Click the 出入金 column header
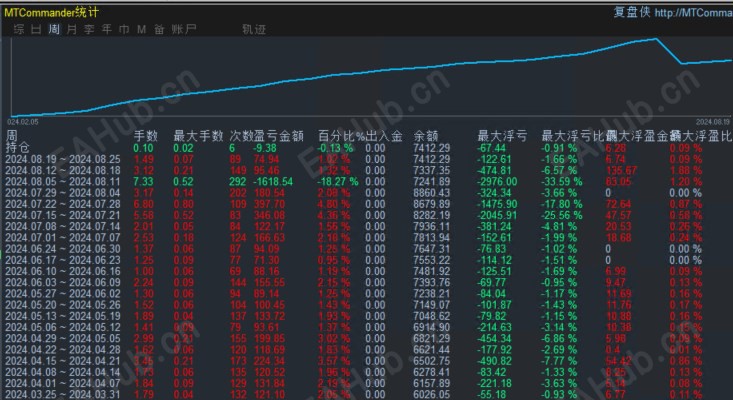The image size is (733, 400). [384, 136]
